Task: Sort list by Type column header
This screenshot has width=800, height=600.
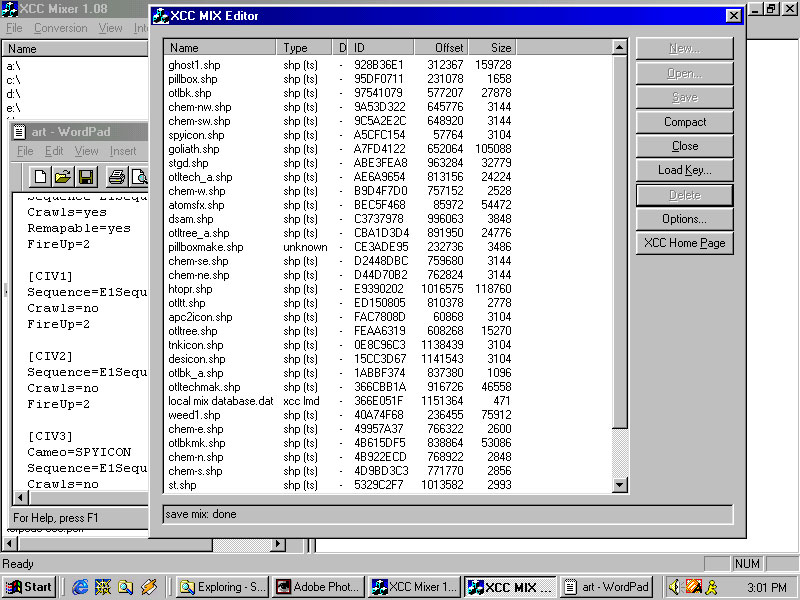Action: tap(304, 48)
